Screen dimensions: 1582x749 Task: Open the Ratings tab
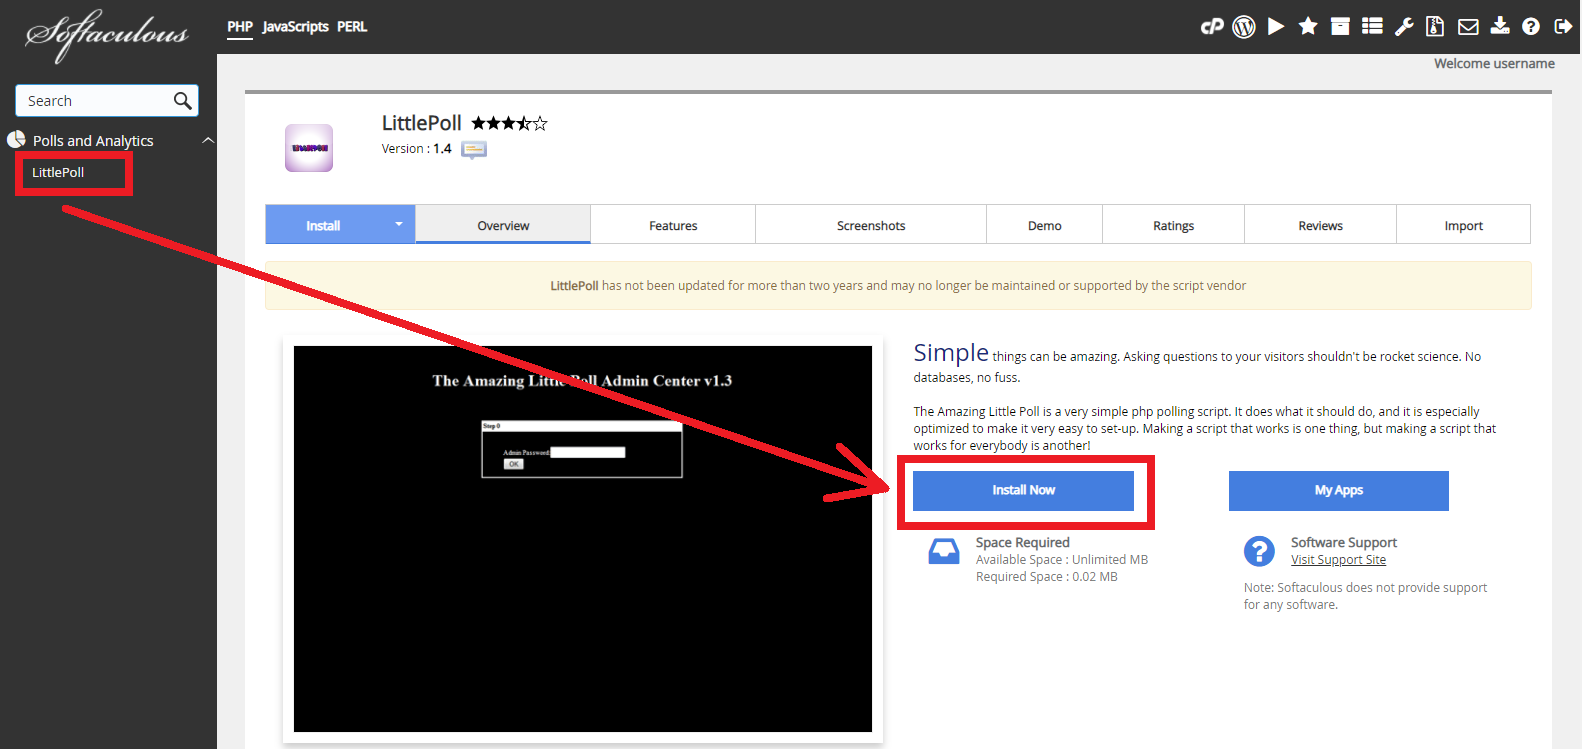(x=1174, y=225)
